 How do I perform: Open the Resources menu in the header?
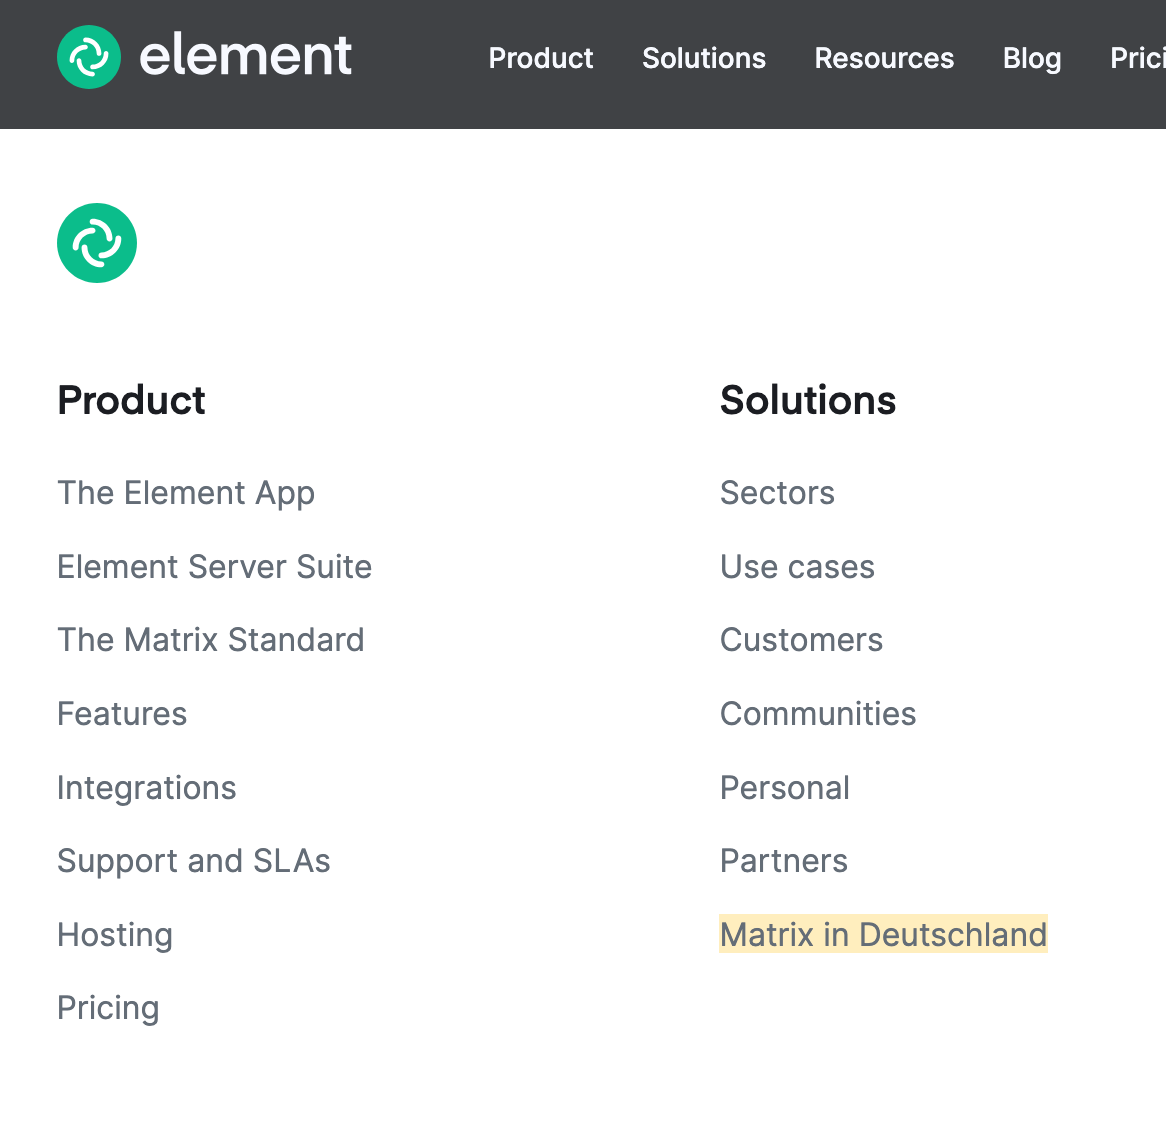(884, 58)
